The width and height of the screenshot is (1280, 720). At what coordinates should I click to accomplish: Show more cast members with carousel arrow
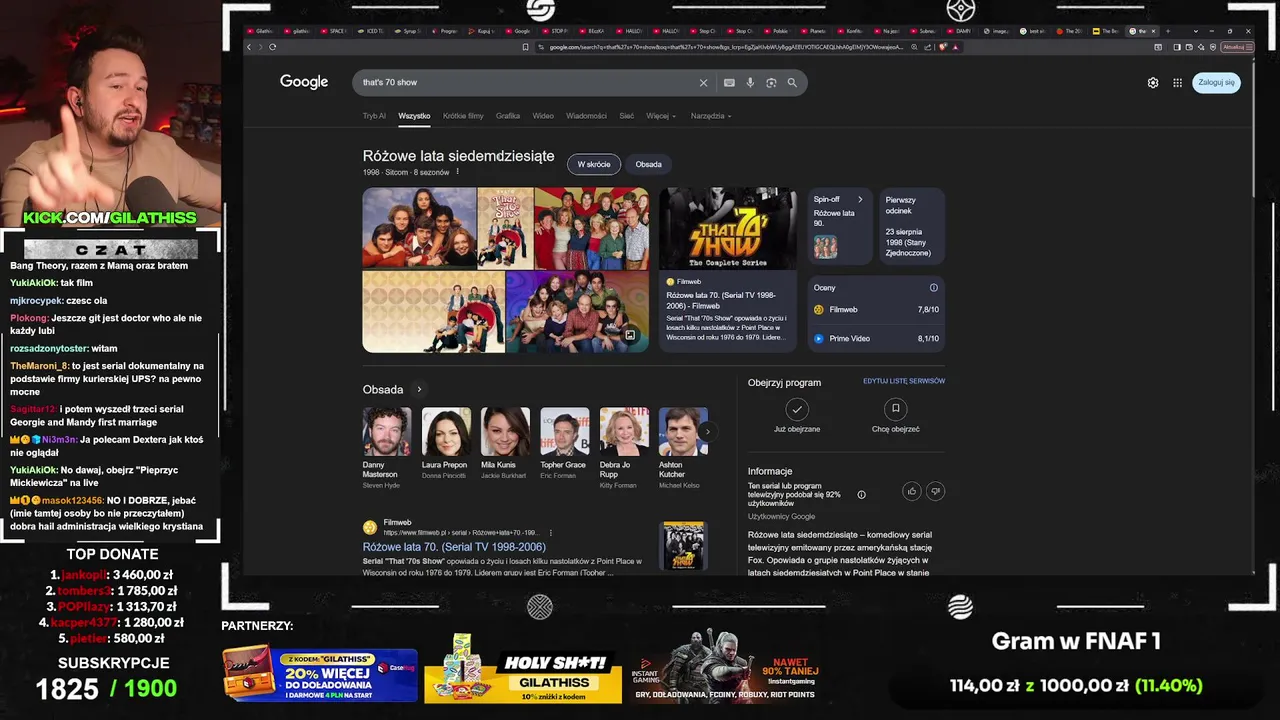click(707, 432)
